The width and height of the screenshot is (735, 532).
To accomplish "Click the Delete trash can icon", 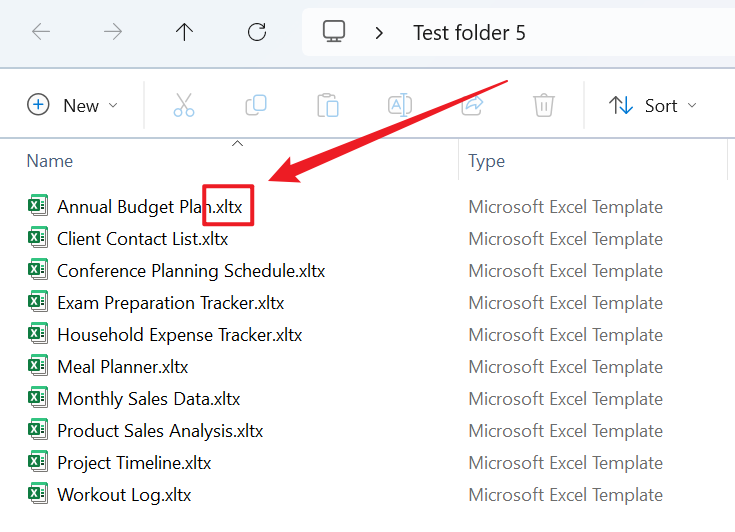I will click(544, 105).
